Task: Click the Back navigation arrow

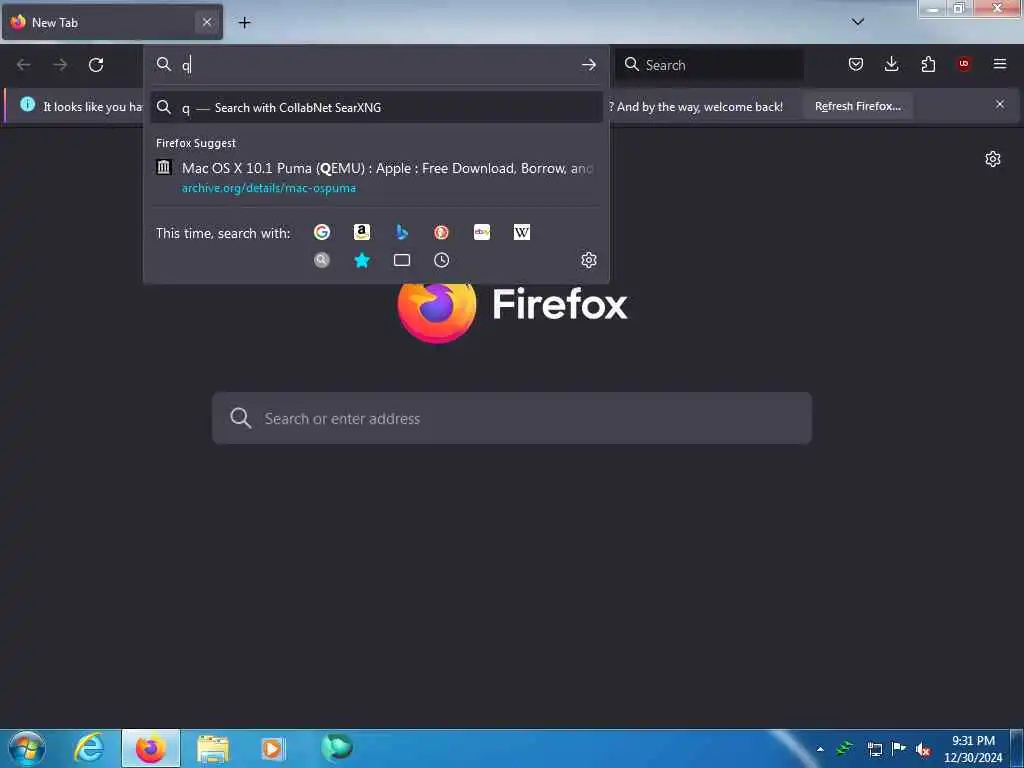Action: coord(24,65)
